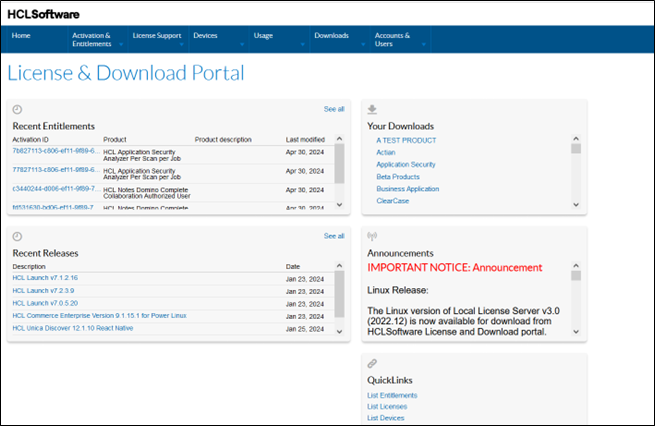This screenshot has height=426, width=655.
Task: Click List Entitlements quick link
Action: tap(392, 395)
